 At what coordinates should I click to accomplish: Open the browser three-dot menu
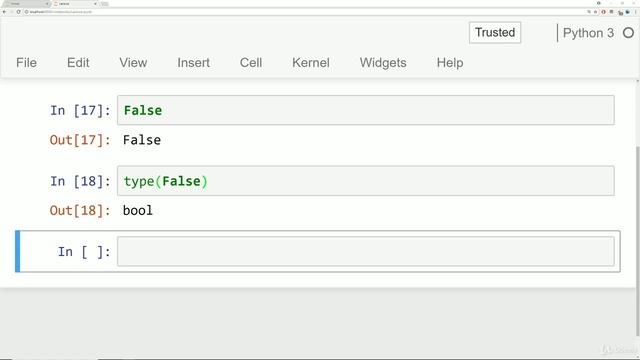(636, 12)
